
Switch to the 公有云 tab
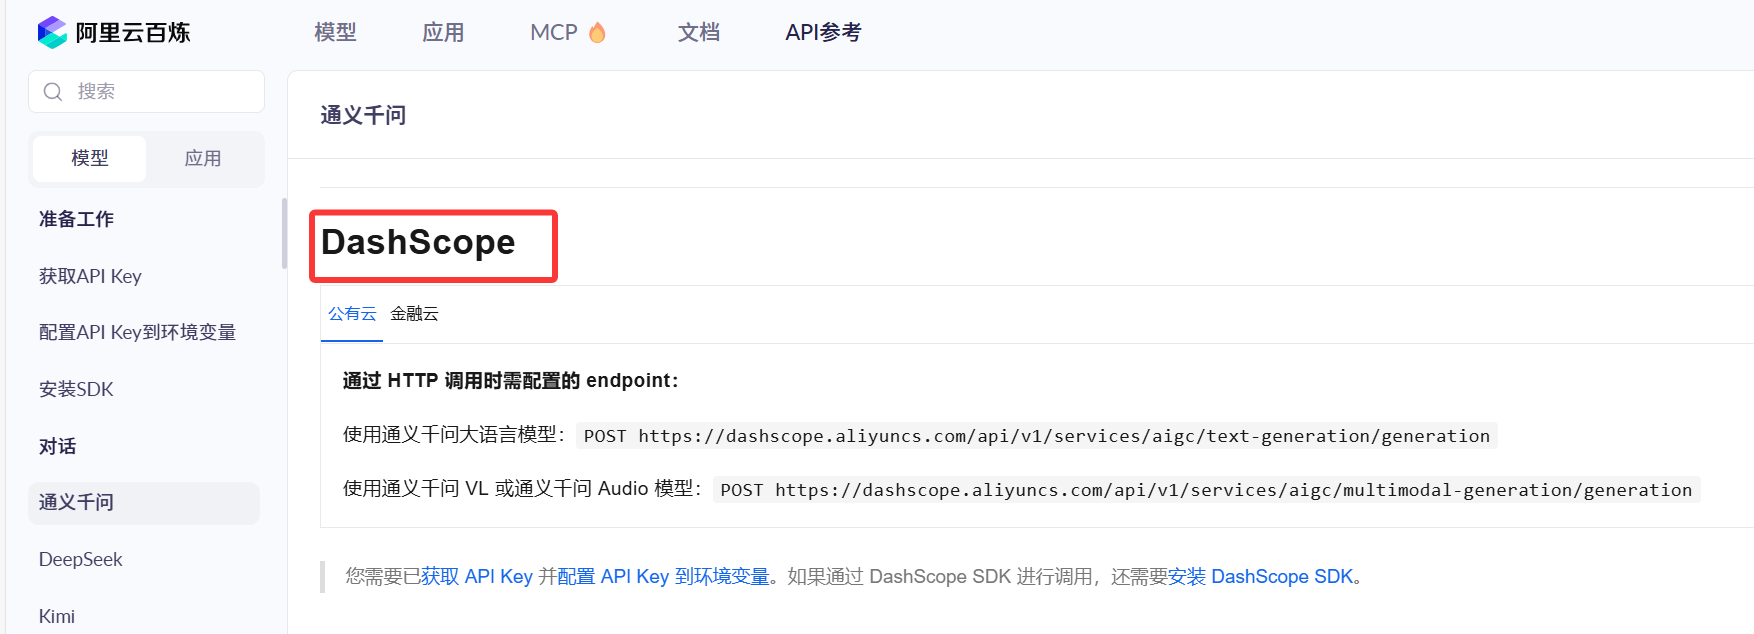[x=352, y=314]
